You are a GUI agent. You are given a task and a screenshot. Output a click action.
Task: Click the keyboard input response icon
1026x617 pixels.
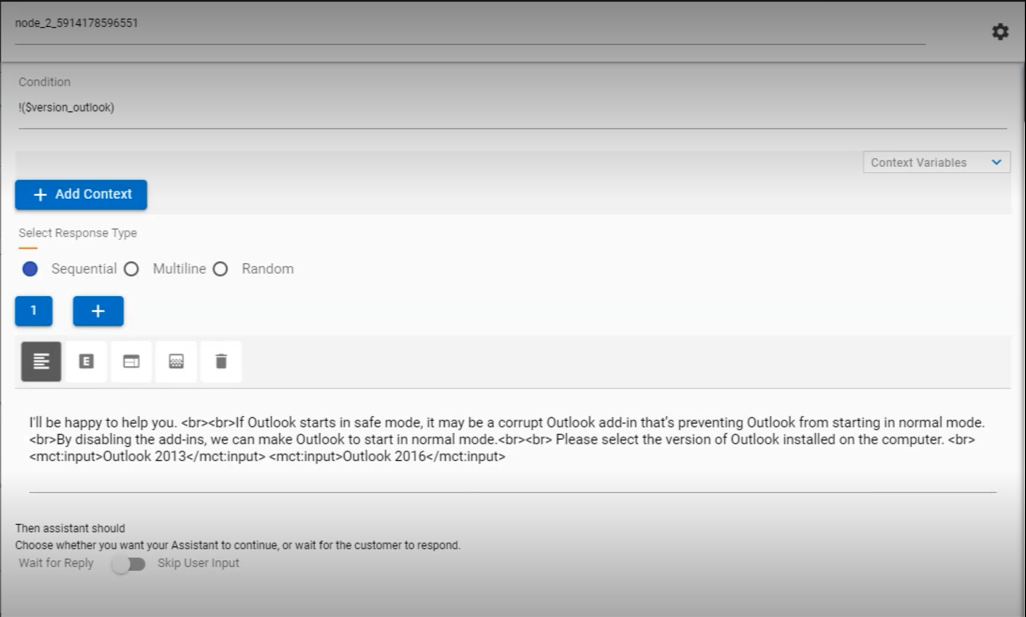(x=176, y=361)
